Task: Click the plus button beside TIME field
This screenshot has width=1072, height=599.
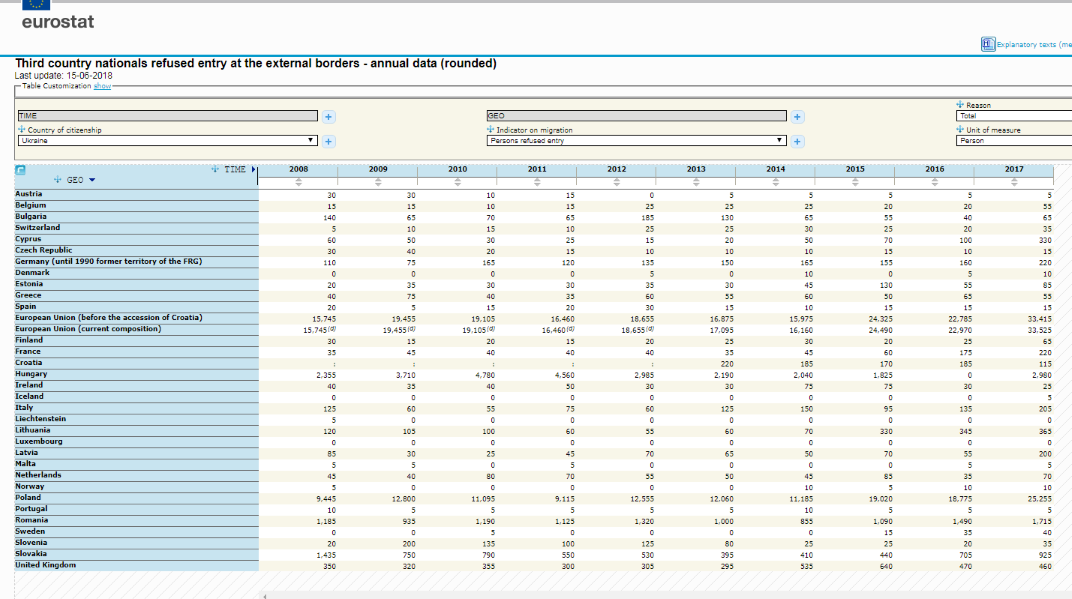Action: point(329,116)
